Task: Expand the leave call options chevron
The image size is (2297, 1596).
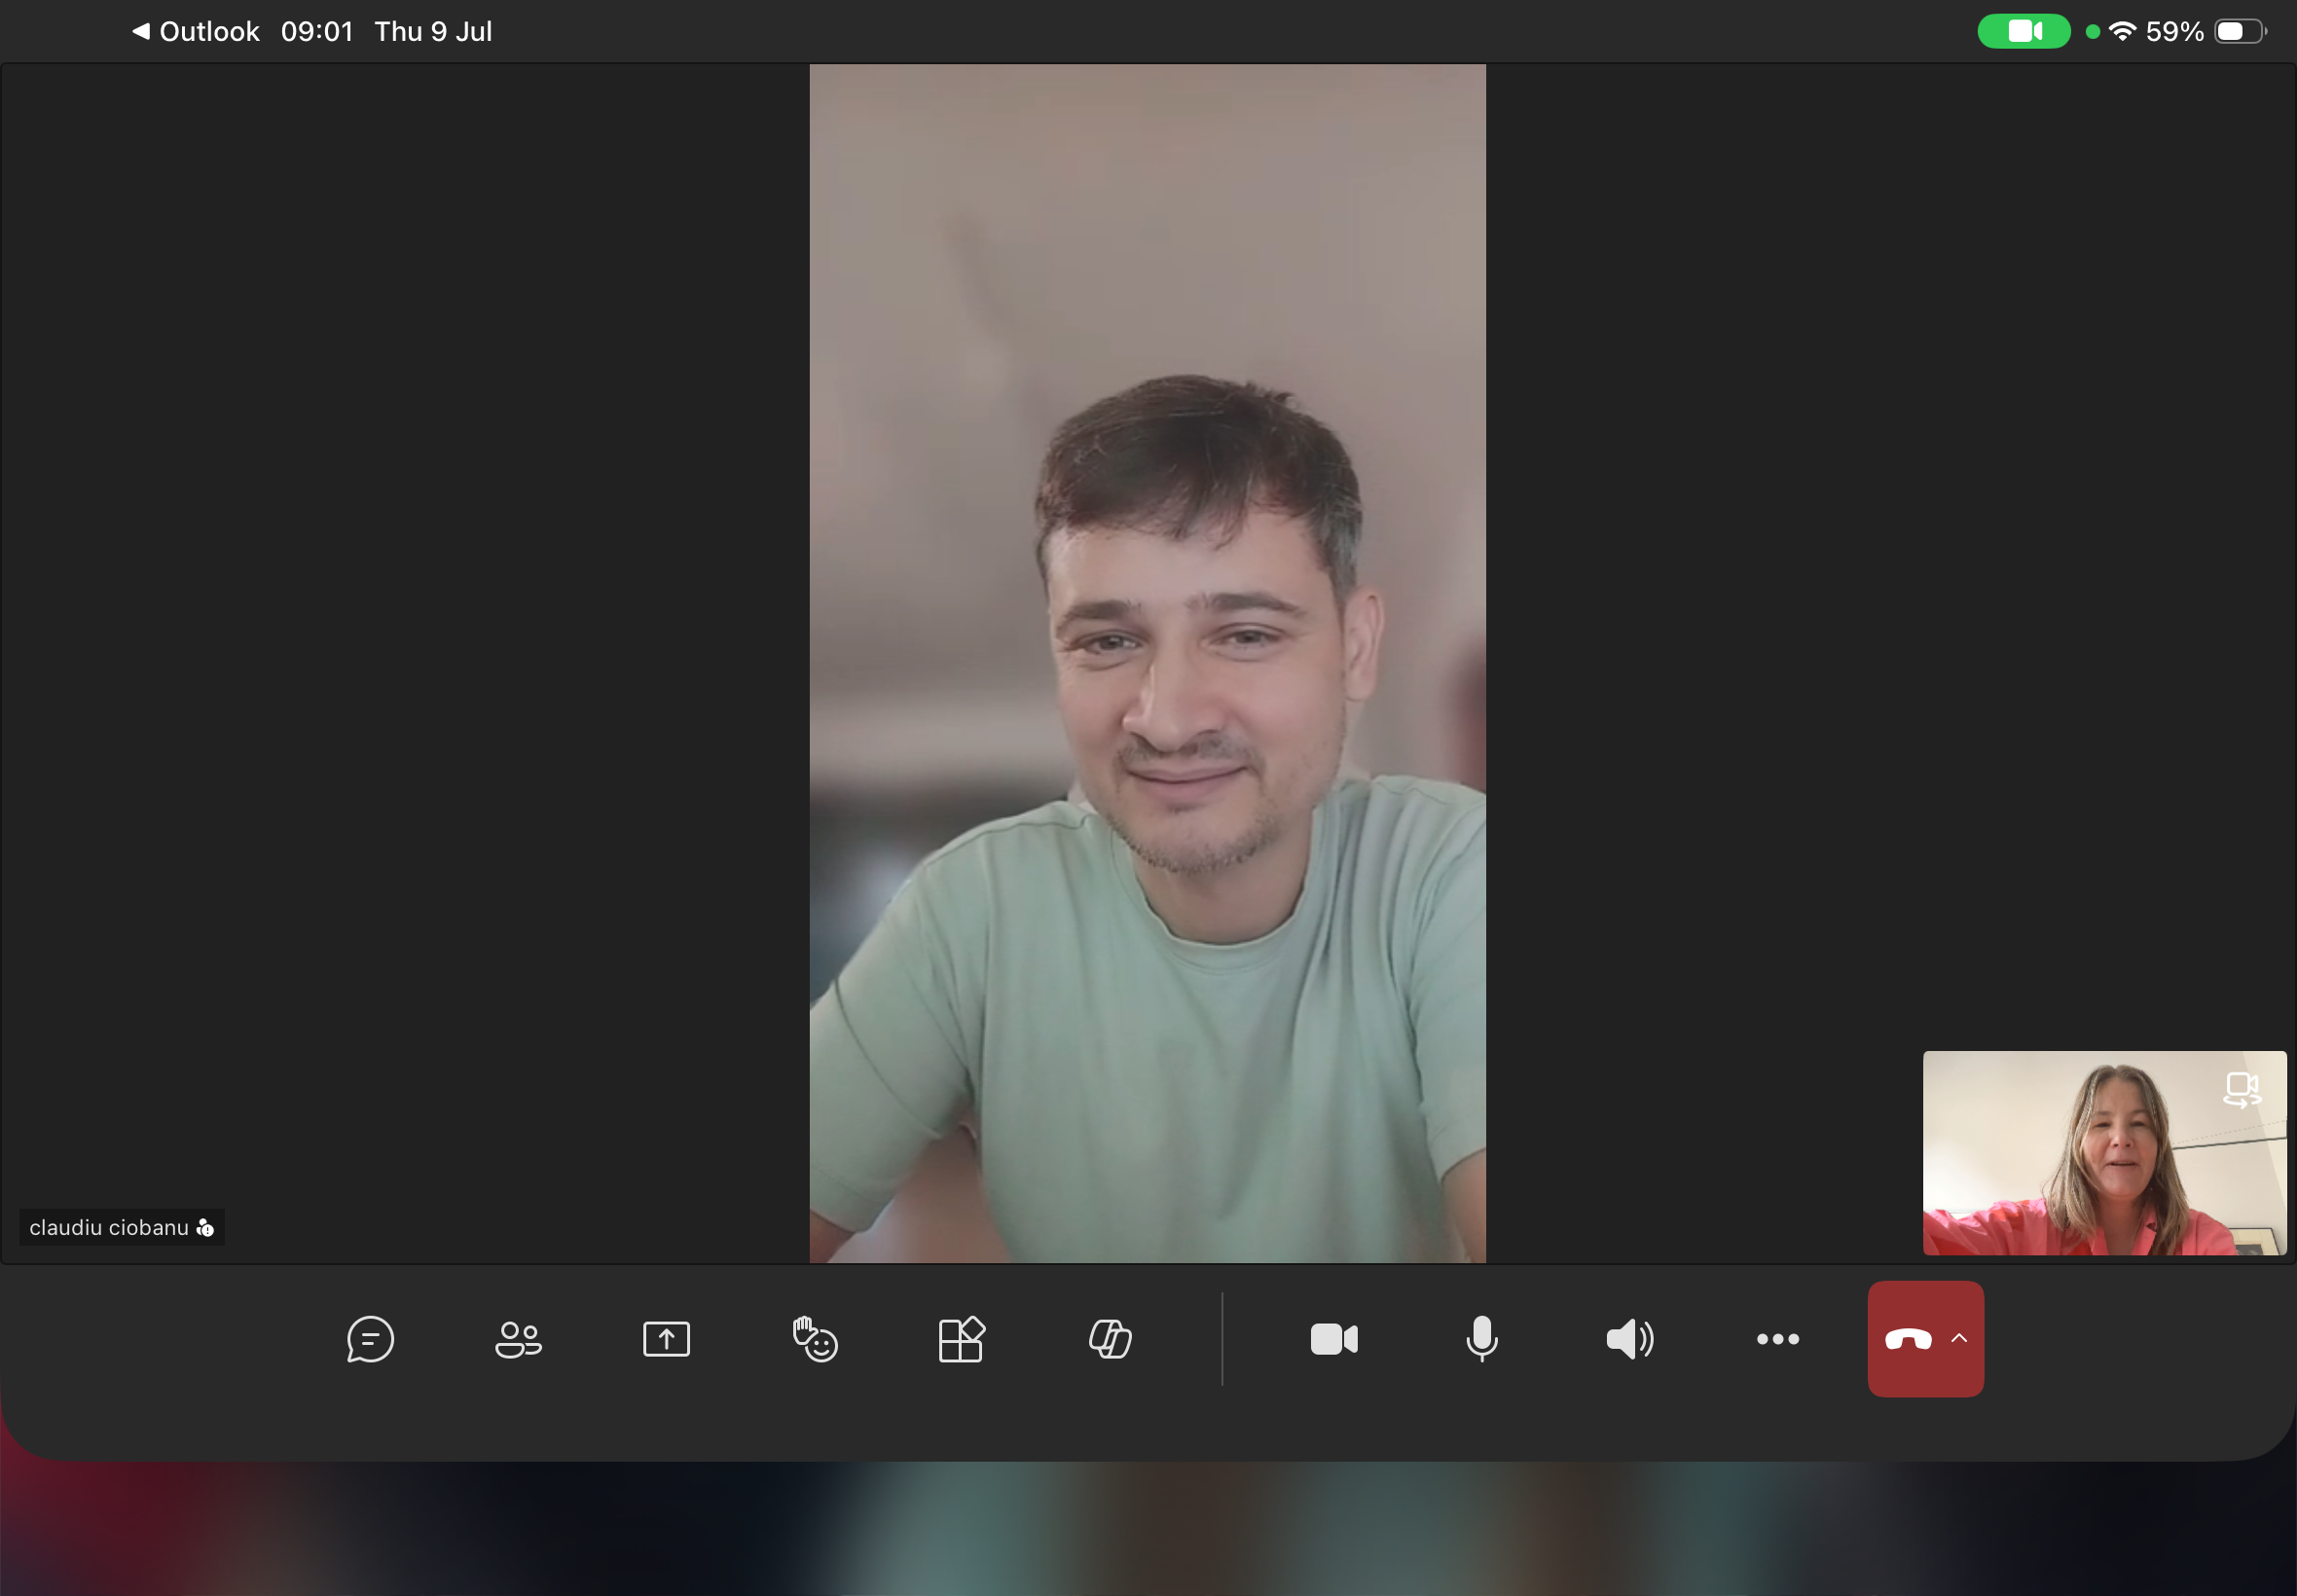Action: pos(1959,1338)
